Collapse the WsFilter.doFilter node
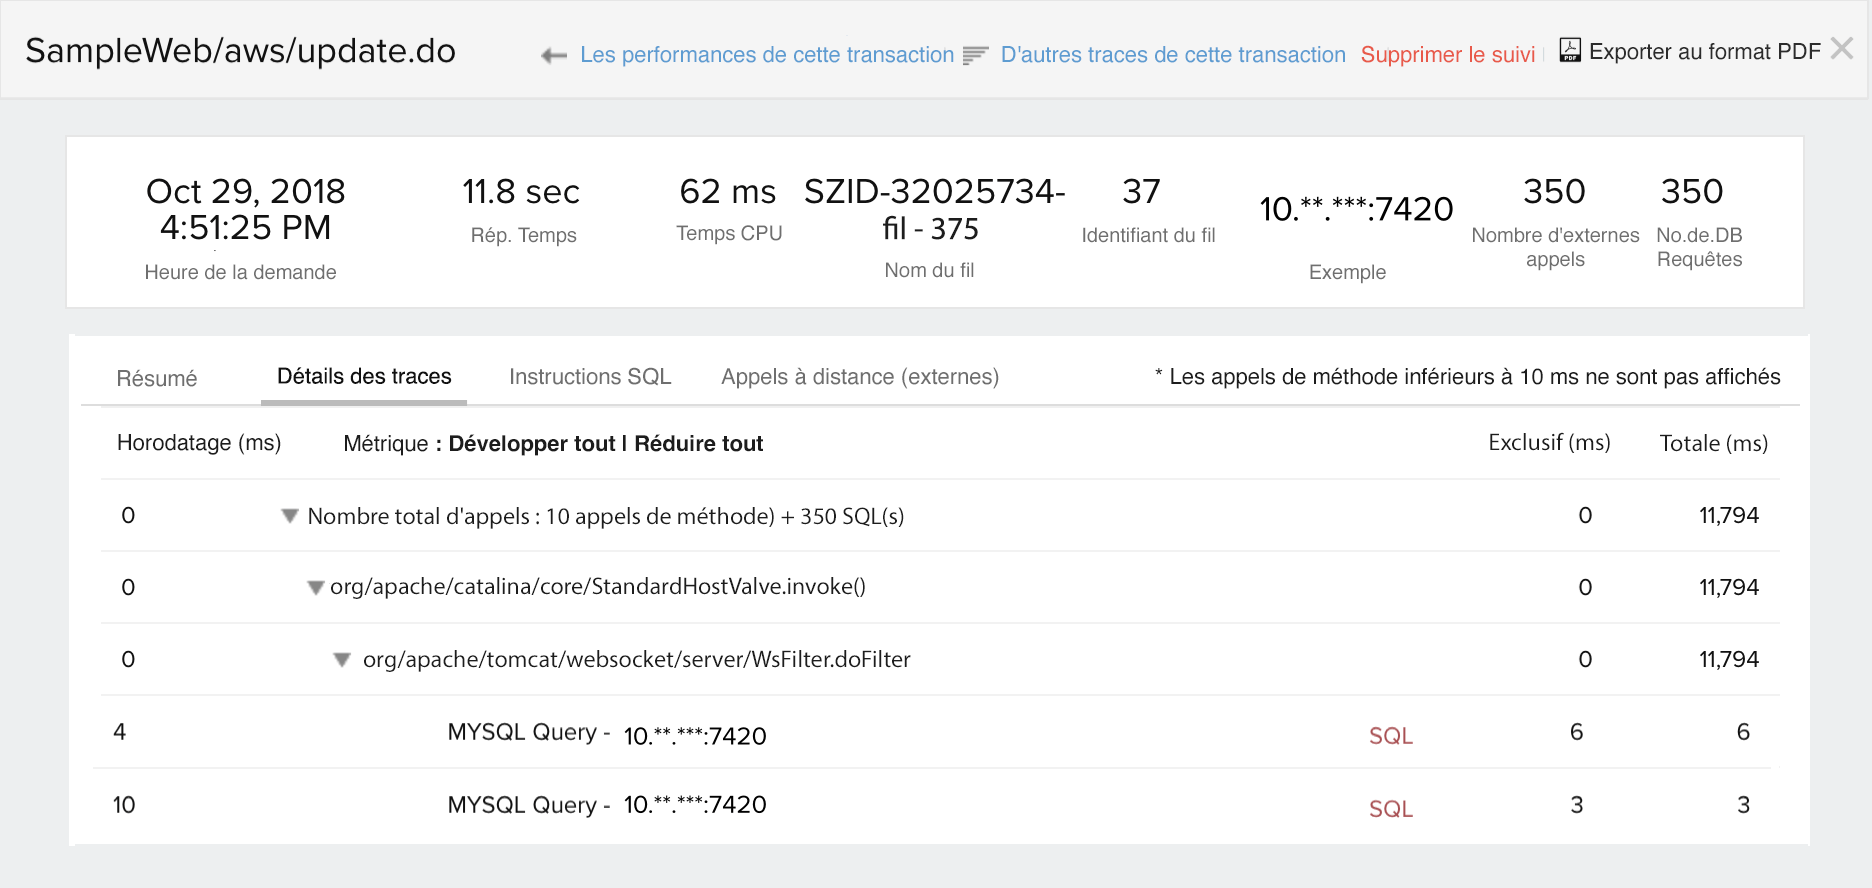 pyautogui.click(x=342, y=660)
